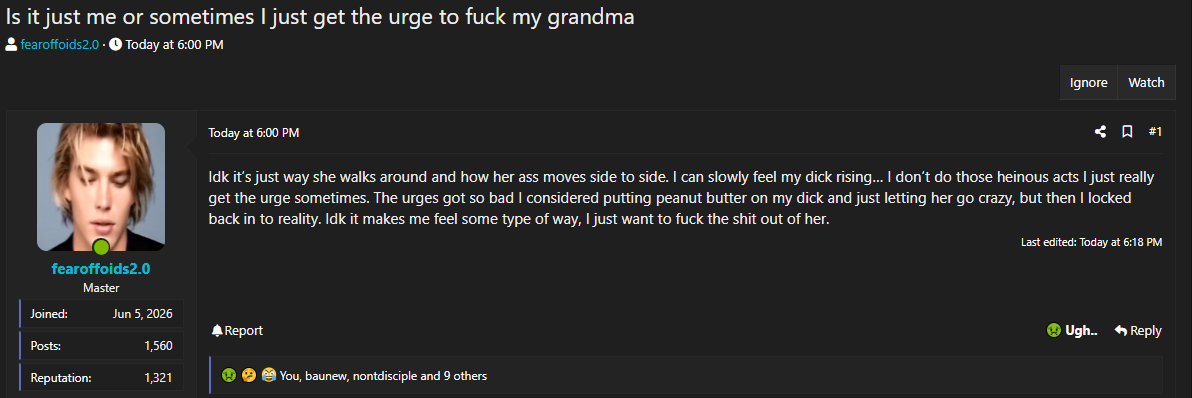
Task: Click the share icon on post #1
Action: click(1100, 132)
